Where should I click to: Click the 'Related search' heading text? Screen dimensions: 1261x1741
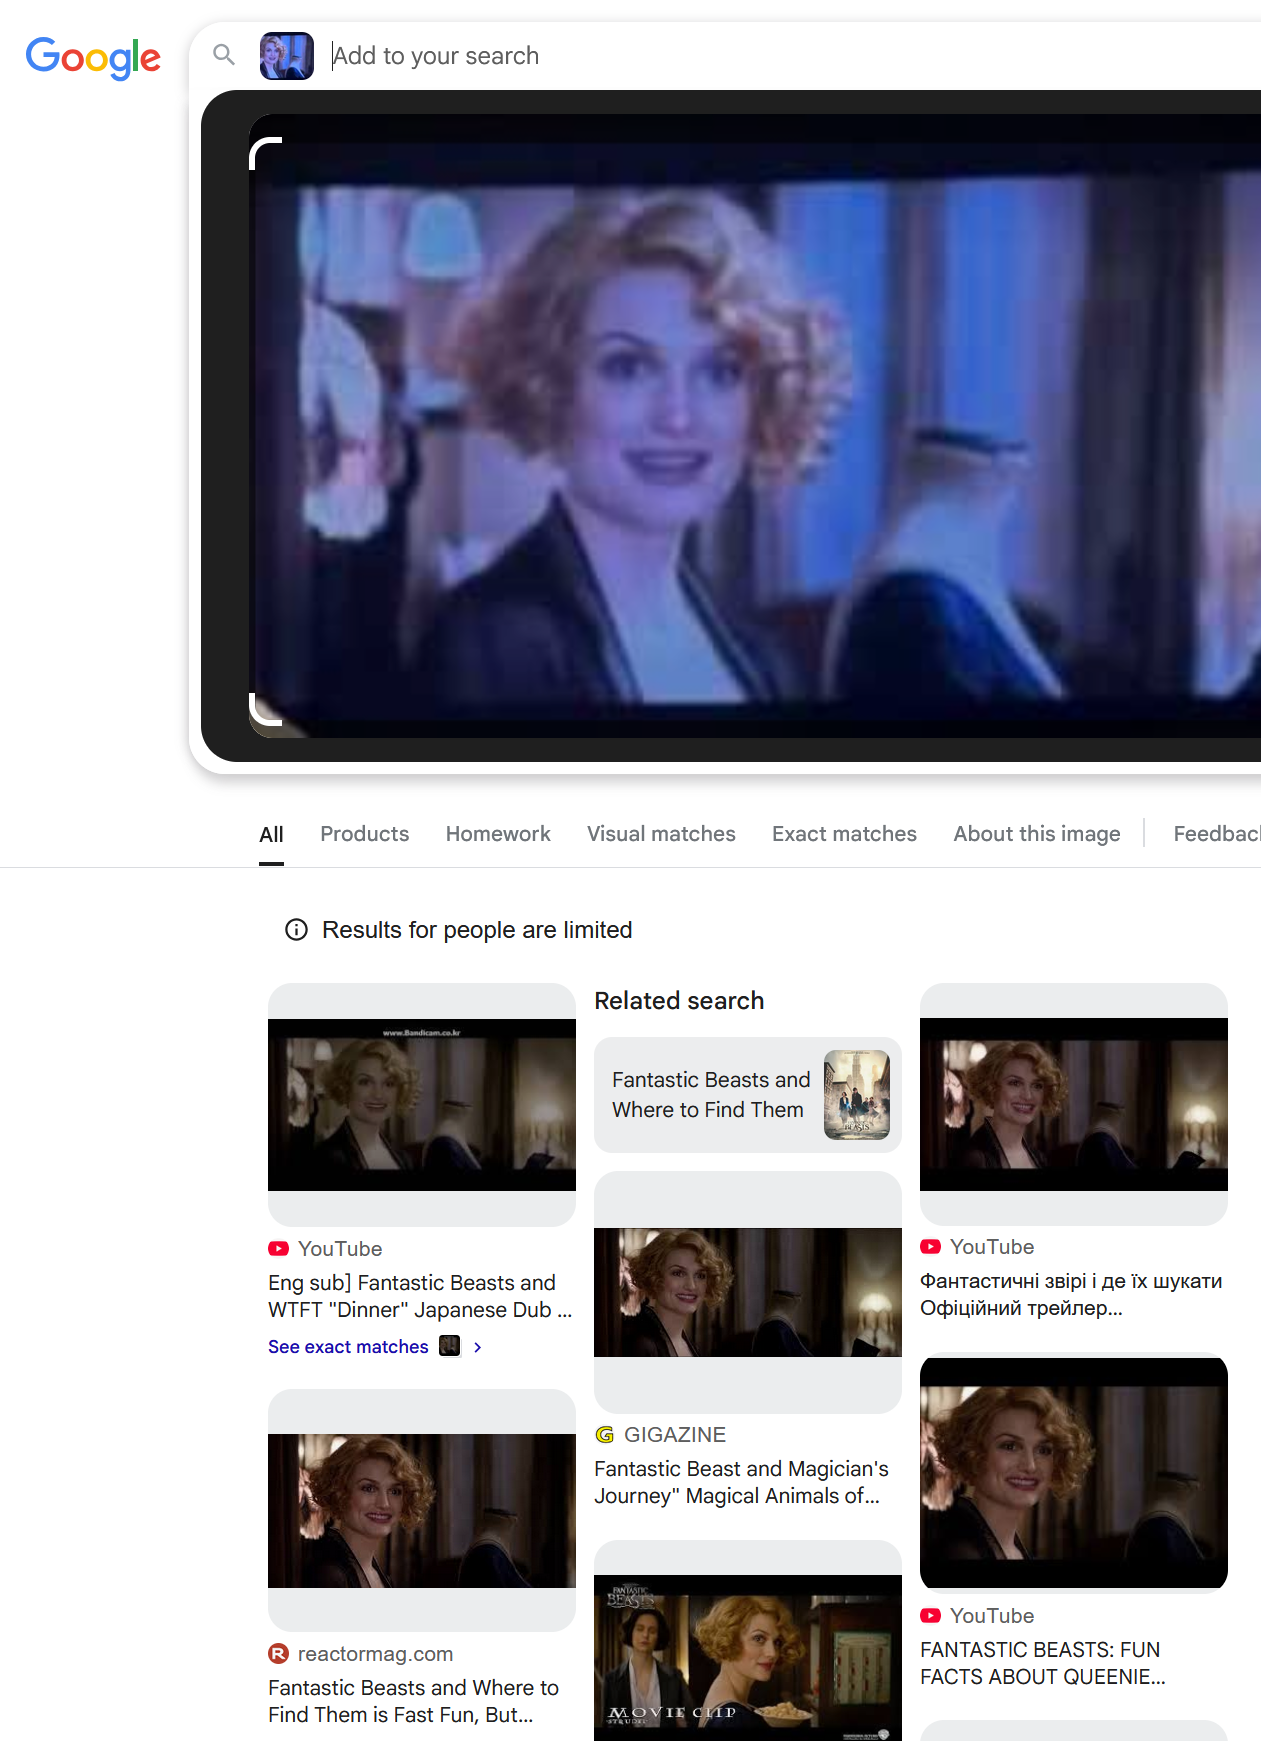coord(679,1001)
